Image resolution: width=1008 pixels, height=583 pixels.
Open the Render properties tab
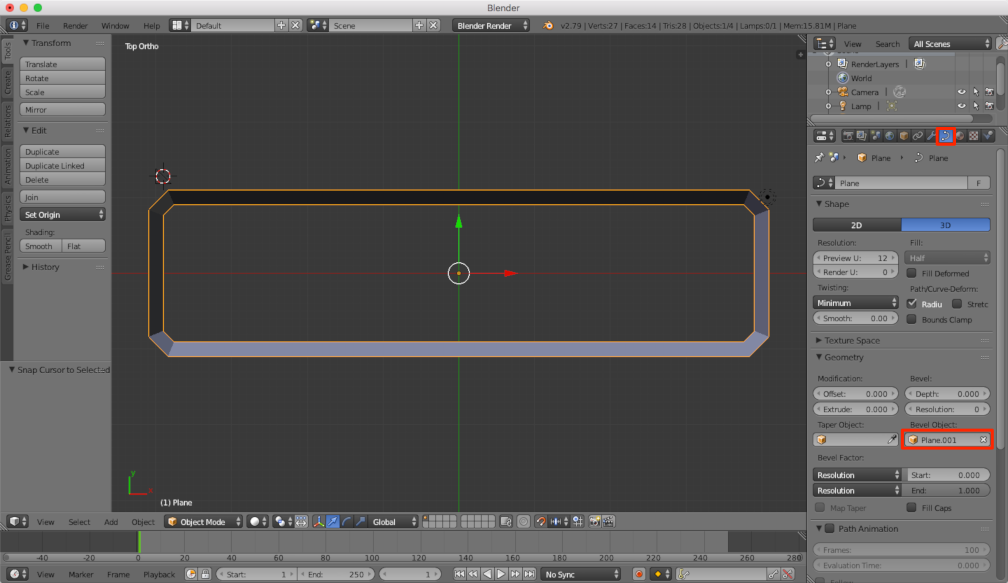click(x=848, y=136)
